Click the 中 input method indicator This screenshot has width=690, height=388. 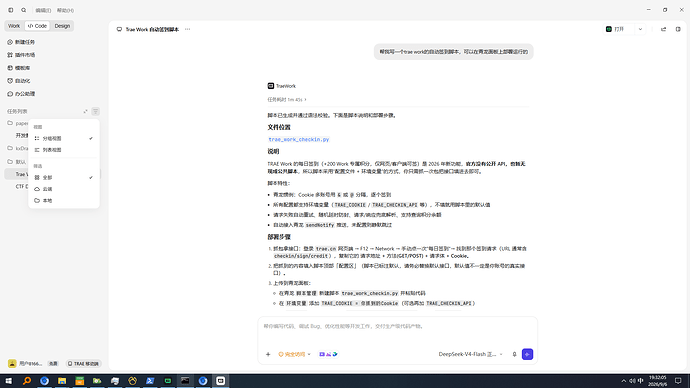641,381
